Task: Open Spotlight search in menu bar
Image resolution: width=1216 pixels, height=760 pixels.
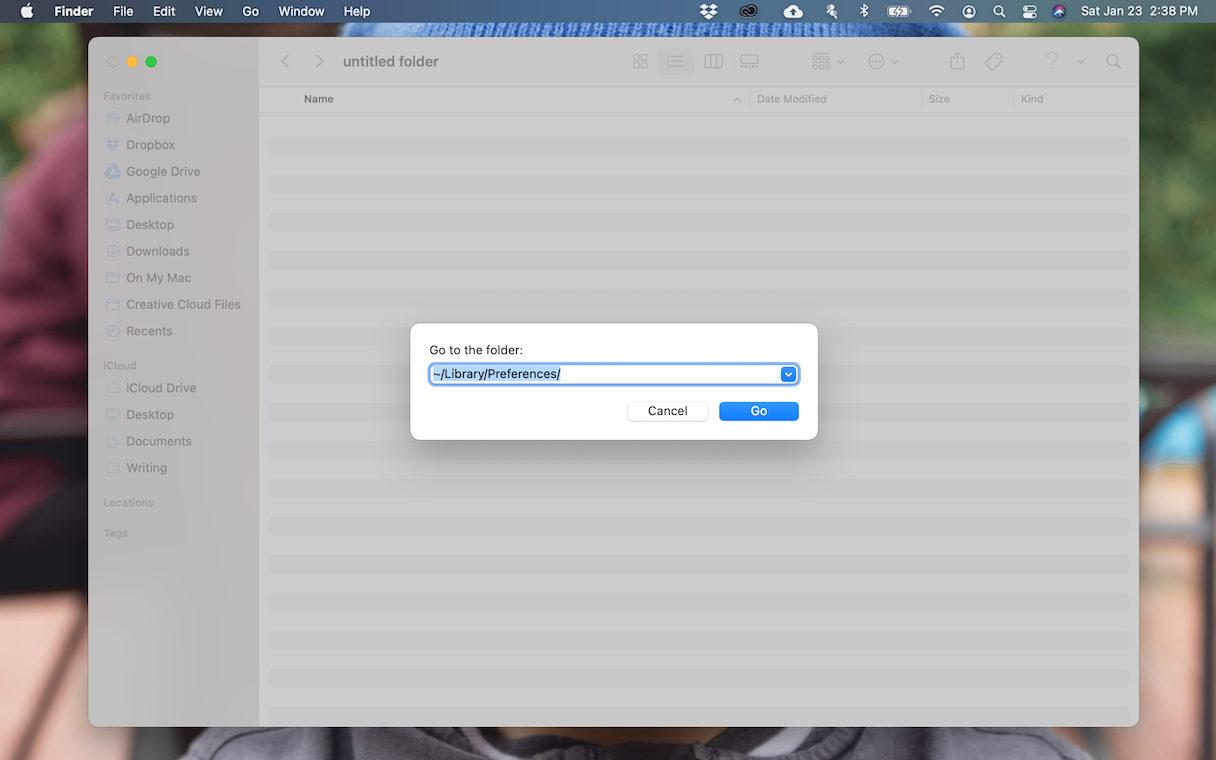Action: (999, 11)
